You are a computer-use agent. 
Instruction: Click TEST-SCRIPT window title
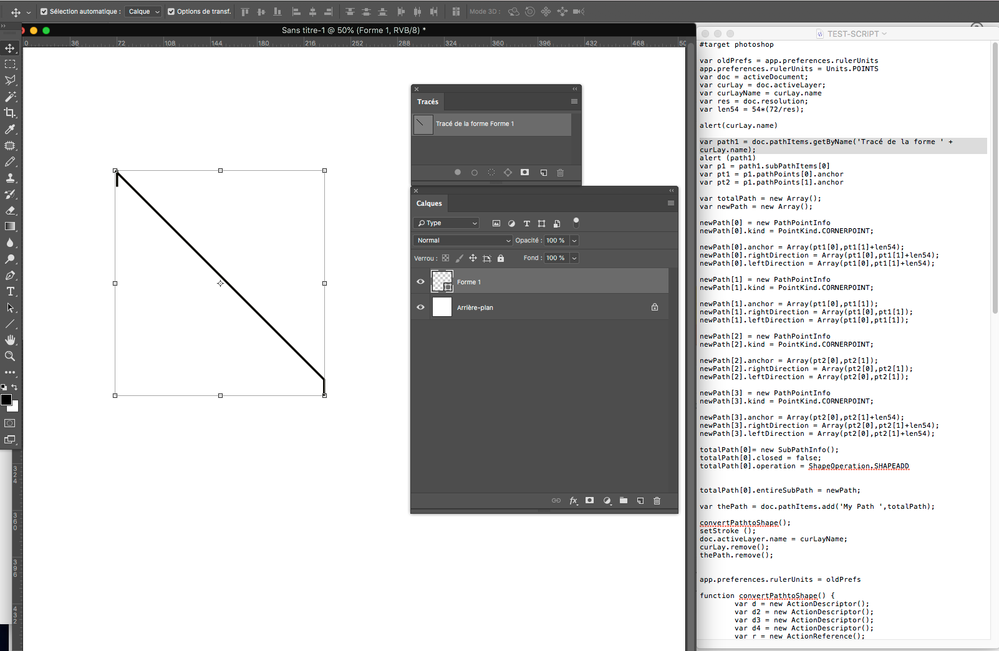852,34
